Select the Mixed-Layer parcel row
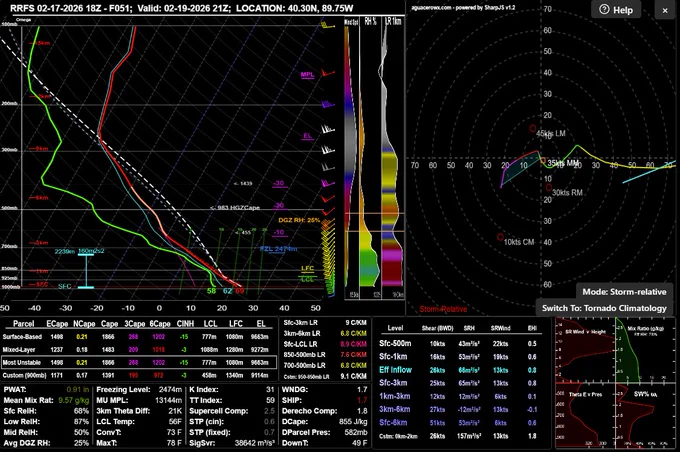680x452 pixels. [x=139, y=349]
